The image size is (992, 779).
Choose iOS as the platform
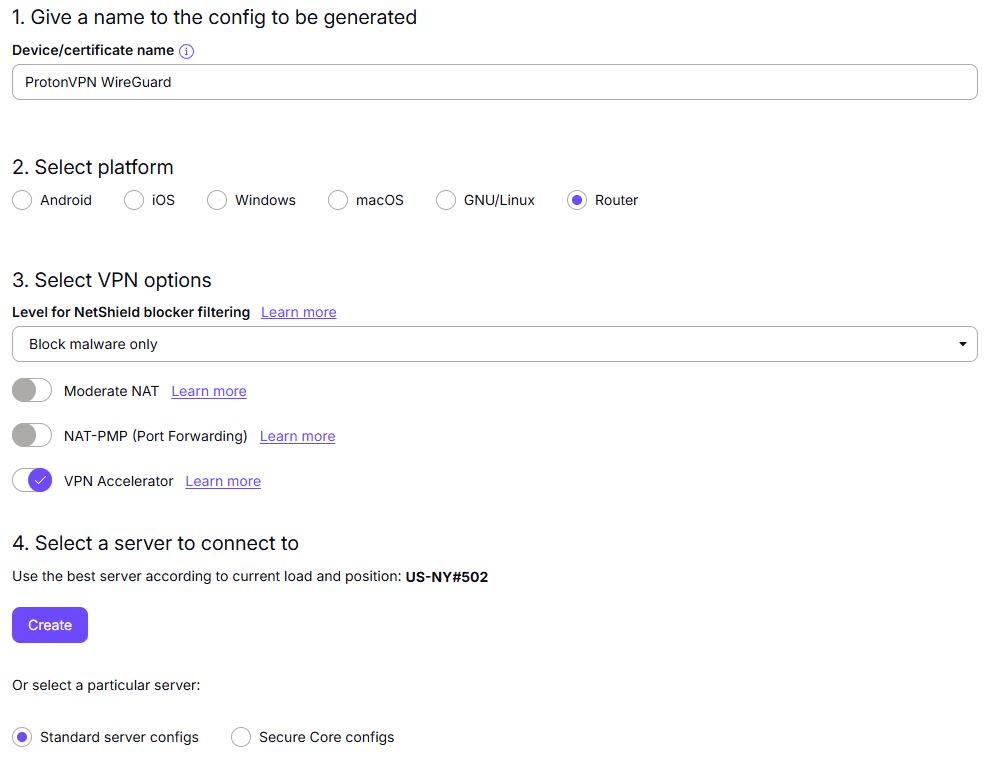pos(133,200)
